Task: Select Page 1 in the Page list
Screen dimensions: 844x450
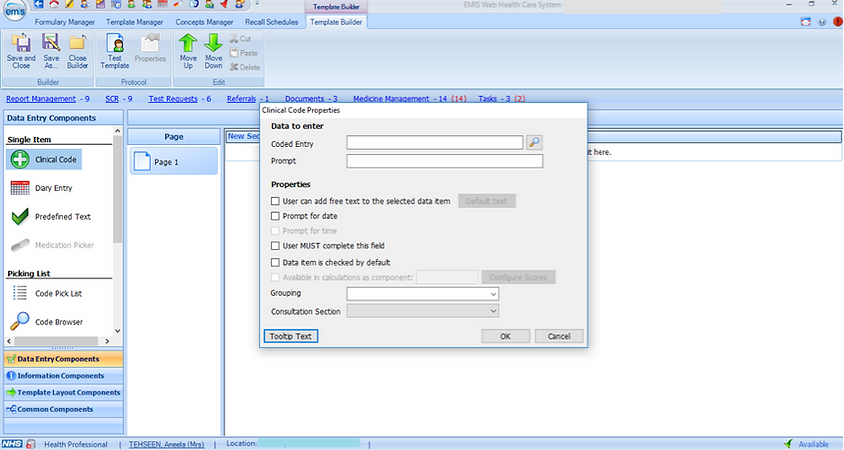Action: [173, 161]
